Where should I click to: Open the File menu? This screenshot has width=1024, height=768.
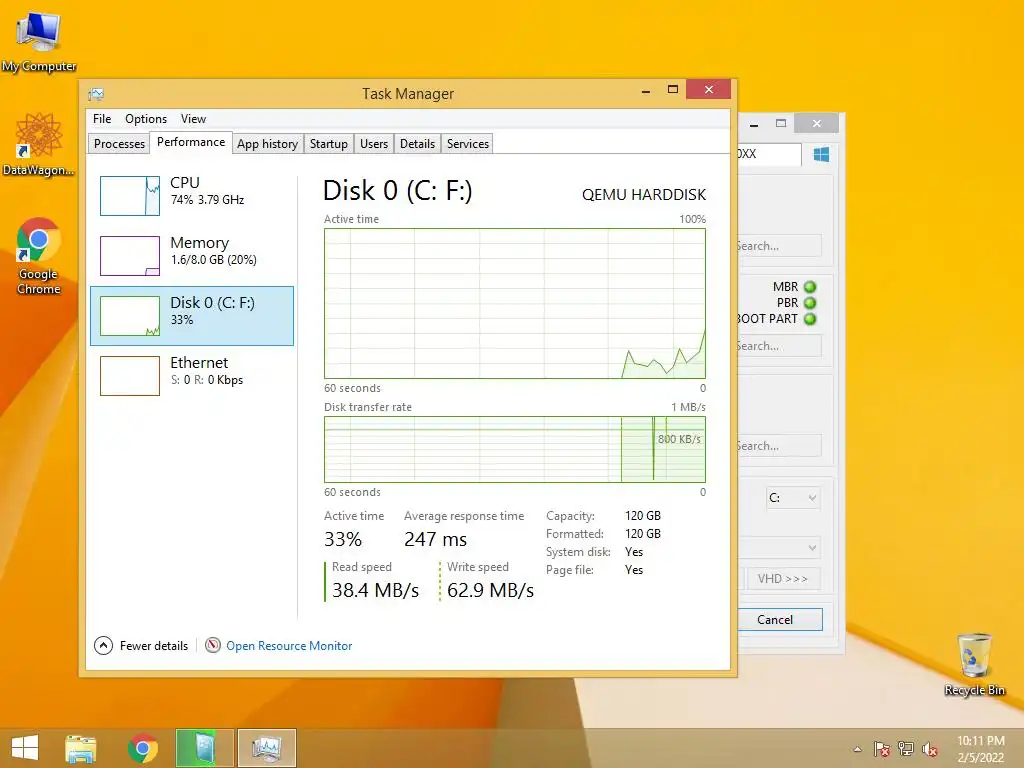(x=102, y=119)
